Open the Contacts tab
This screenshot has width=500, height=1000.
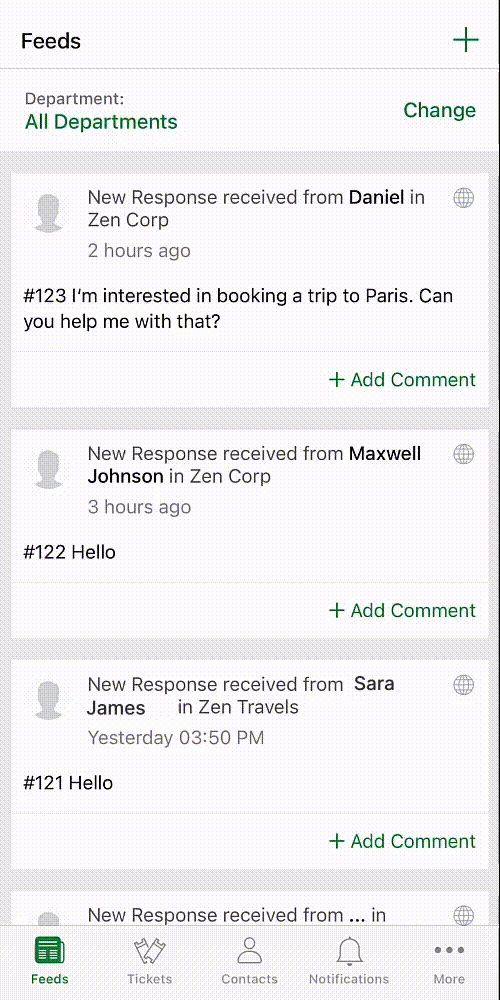tap(249, 962)
